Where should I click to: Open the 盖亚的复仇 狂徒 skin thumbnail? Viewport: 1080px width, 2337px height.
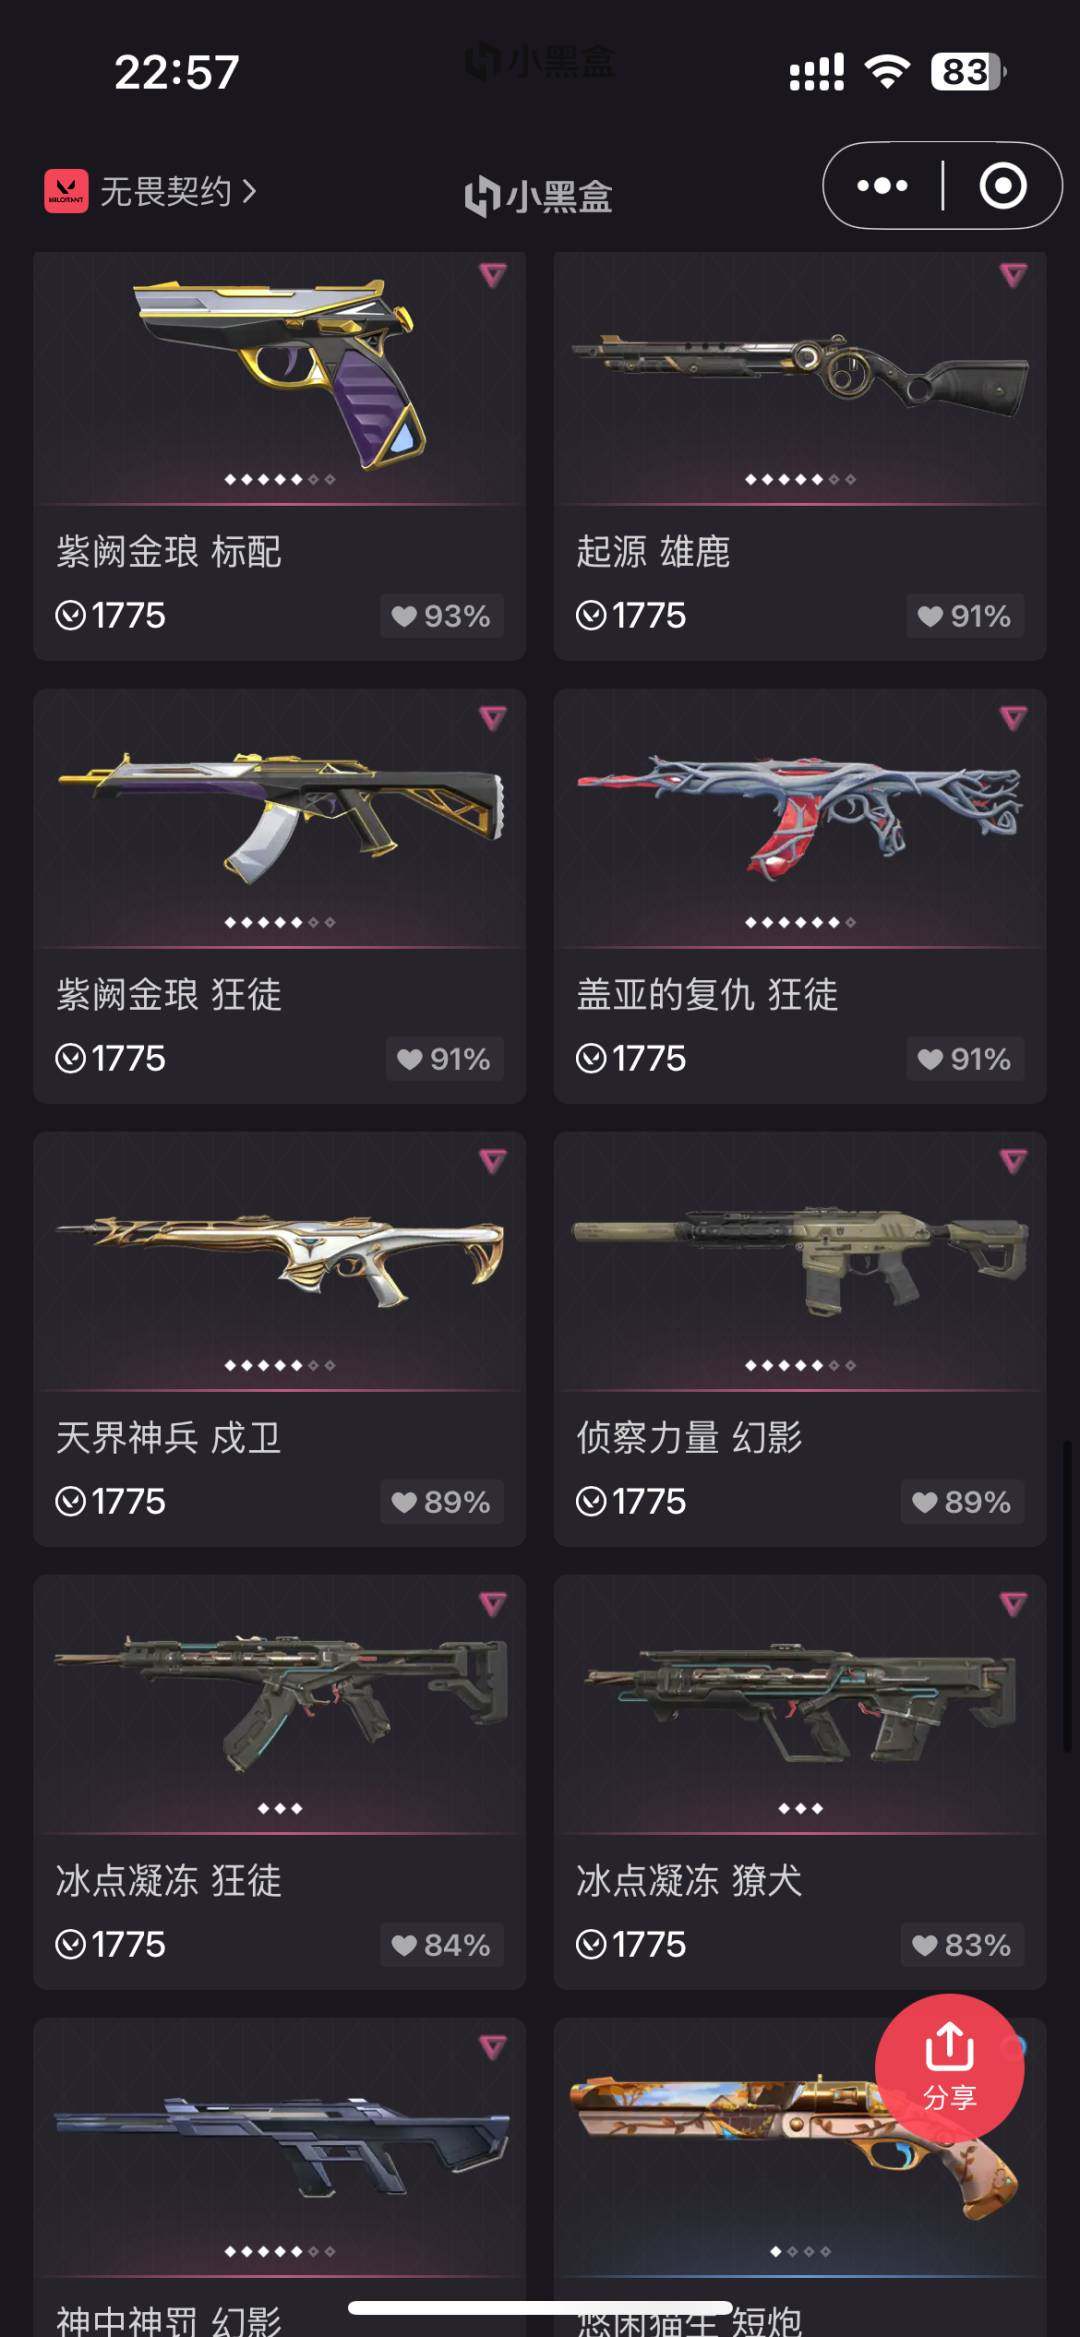(800, 818)
